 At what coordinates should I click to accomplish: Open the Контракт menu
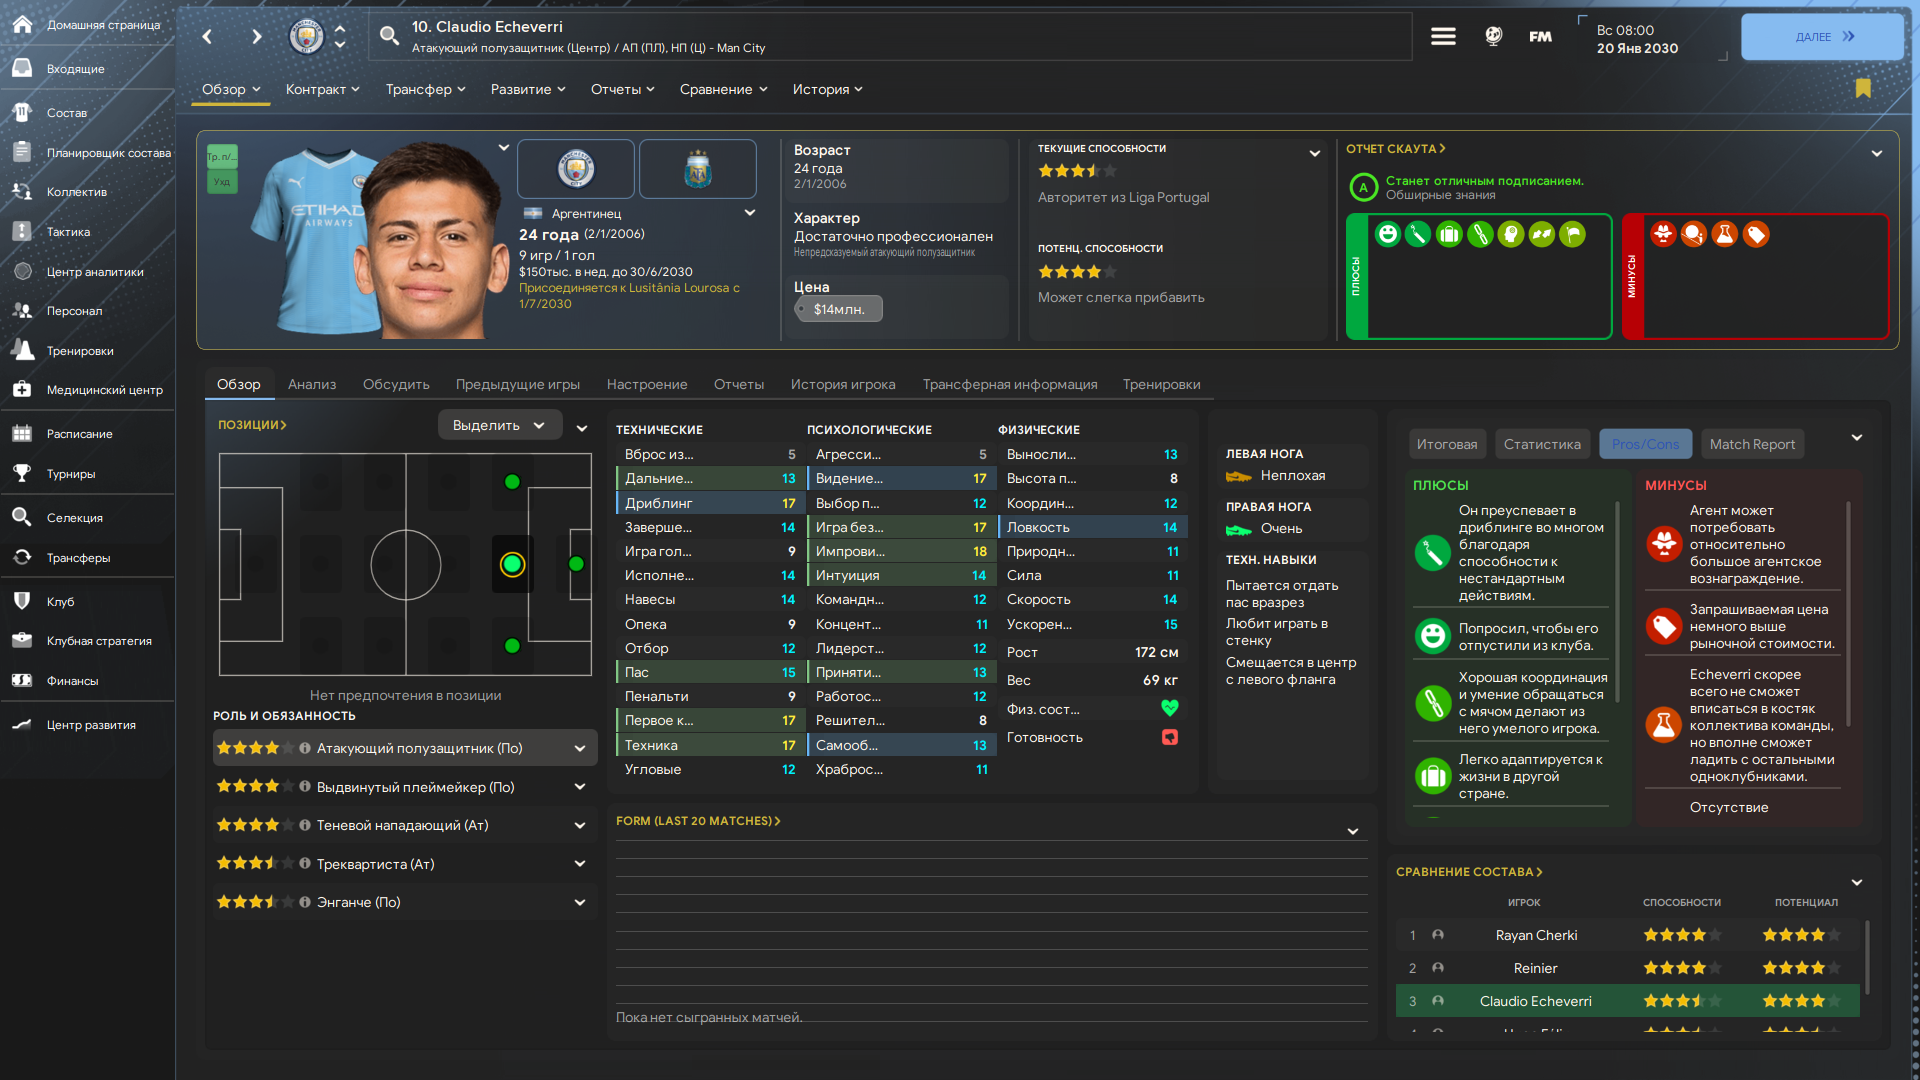(x=322, y=89)
